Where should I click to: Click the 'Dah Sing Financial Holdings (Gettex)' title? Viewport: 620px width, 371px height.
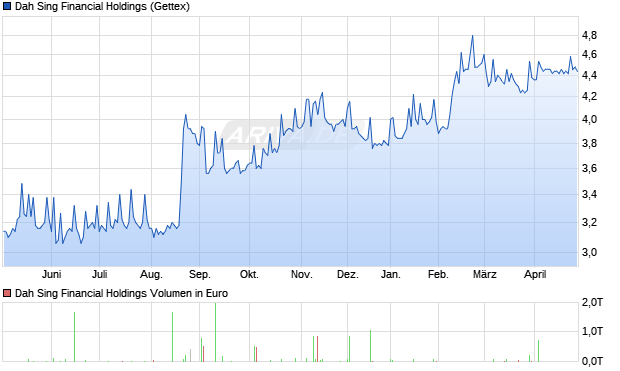point(102,7)
